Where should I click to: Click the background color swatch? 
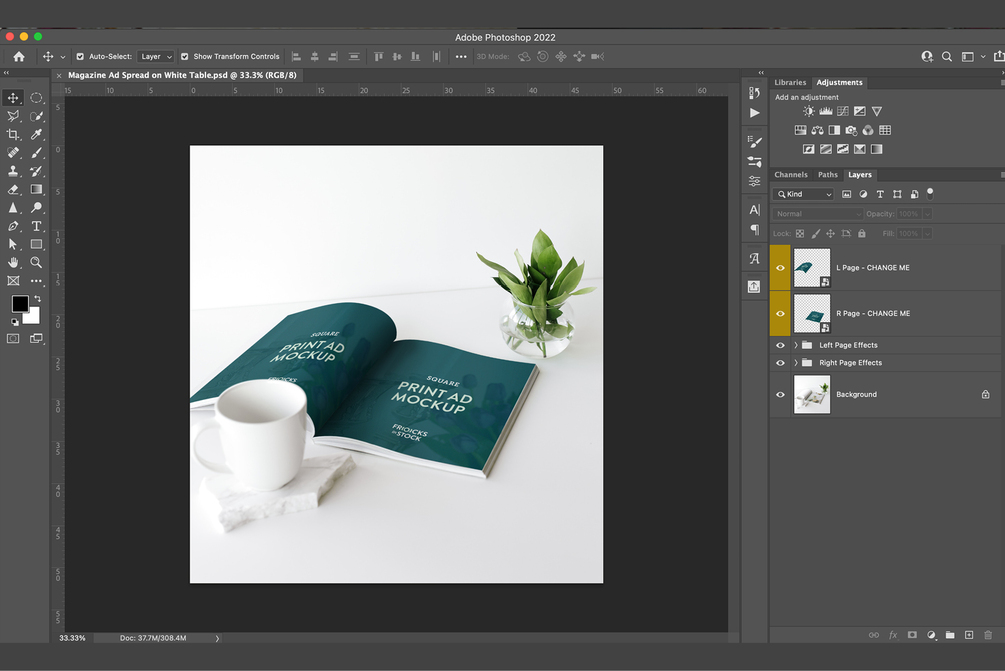[x=33, y=316]
